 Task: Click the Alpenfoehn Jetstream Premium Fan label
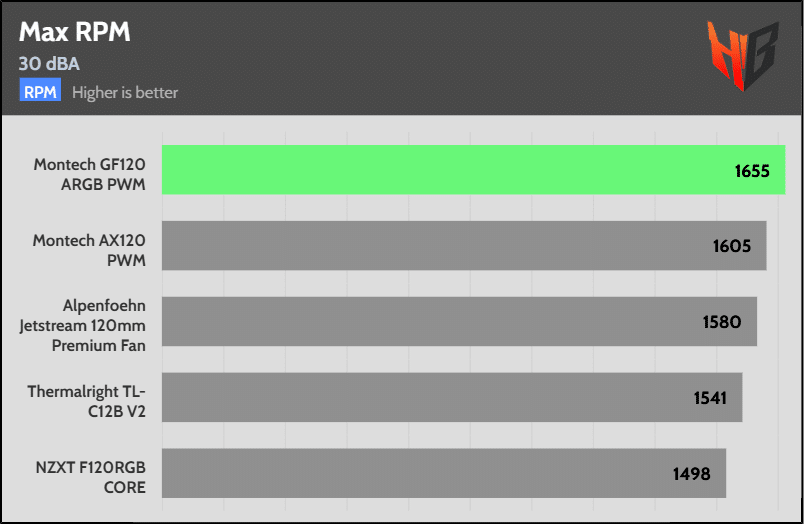point(83,326)
